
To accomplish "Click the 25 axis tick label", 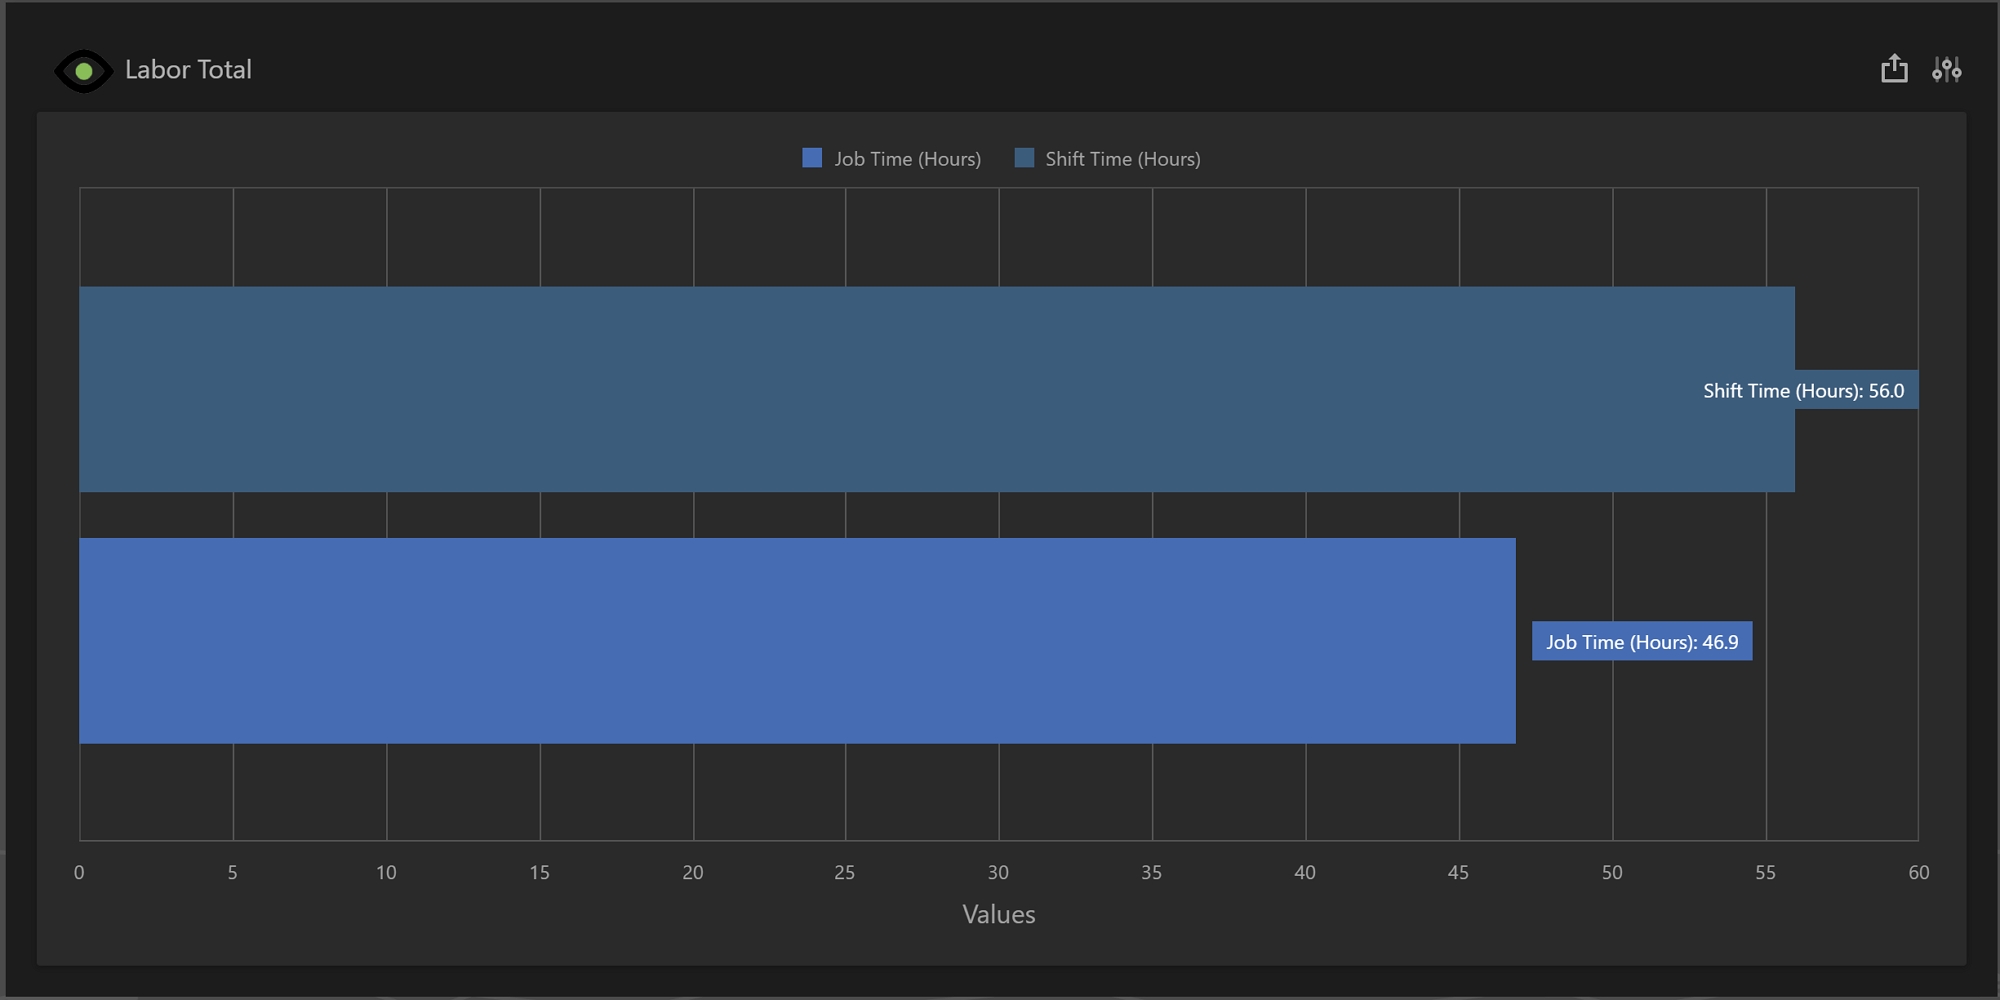I will coord(845,872).
